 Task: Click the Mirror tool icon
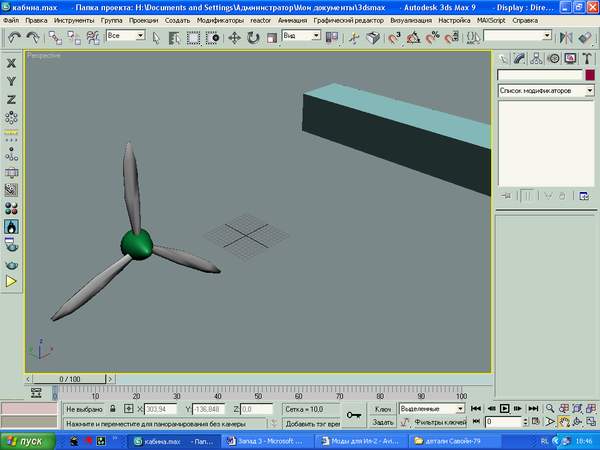pos(566,38)
